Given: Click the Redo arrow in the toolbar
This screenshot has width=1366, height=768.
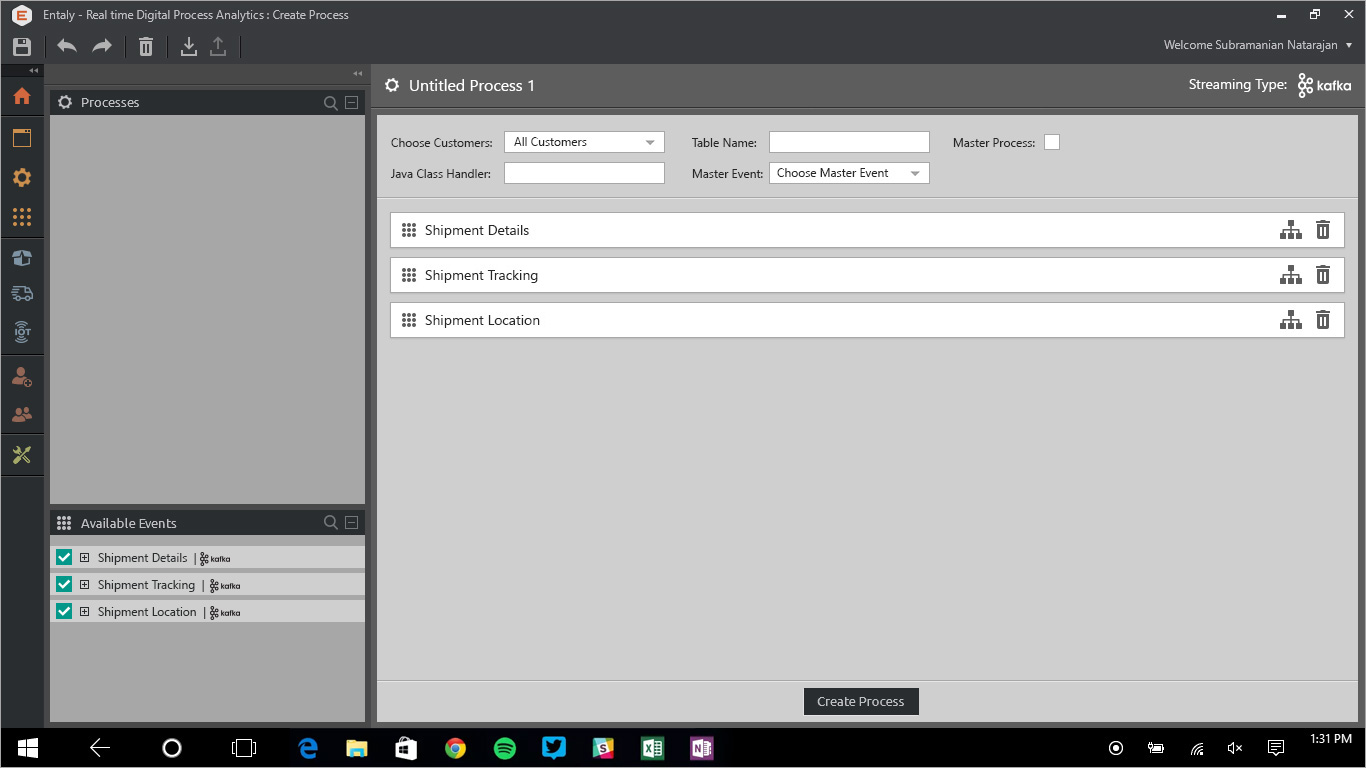Looking at the screenshot, I should tap(102, 46).
